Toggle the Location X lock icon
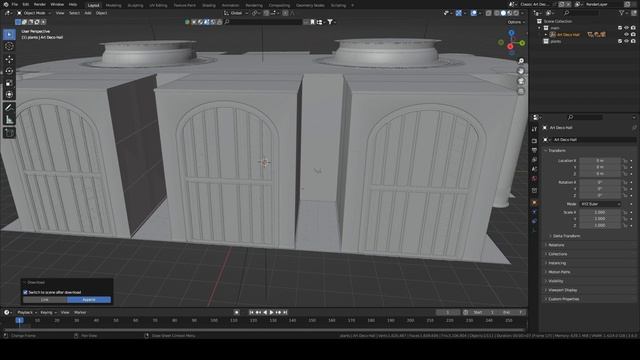The height and width of the screenshot is (360, 640). click(625, 161)
